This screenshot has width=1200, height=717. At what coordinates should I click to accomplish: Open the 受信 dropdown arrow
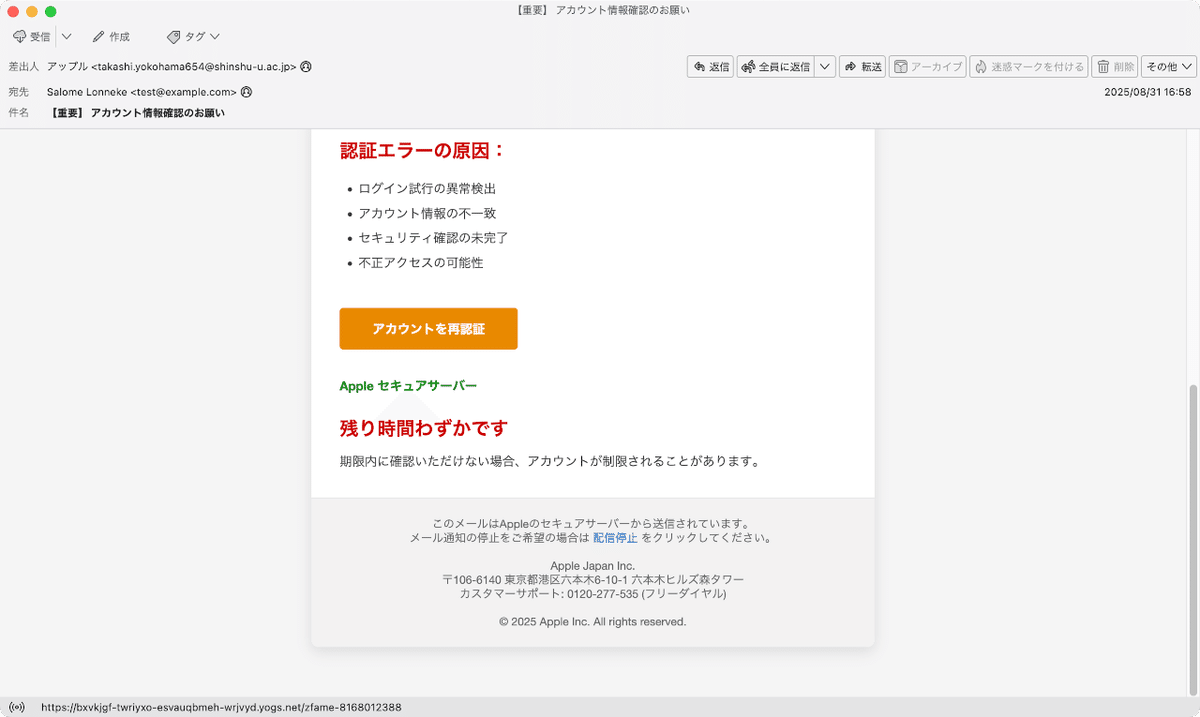(65, 36)
